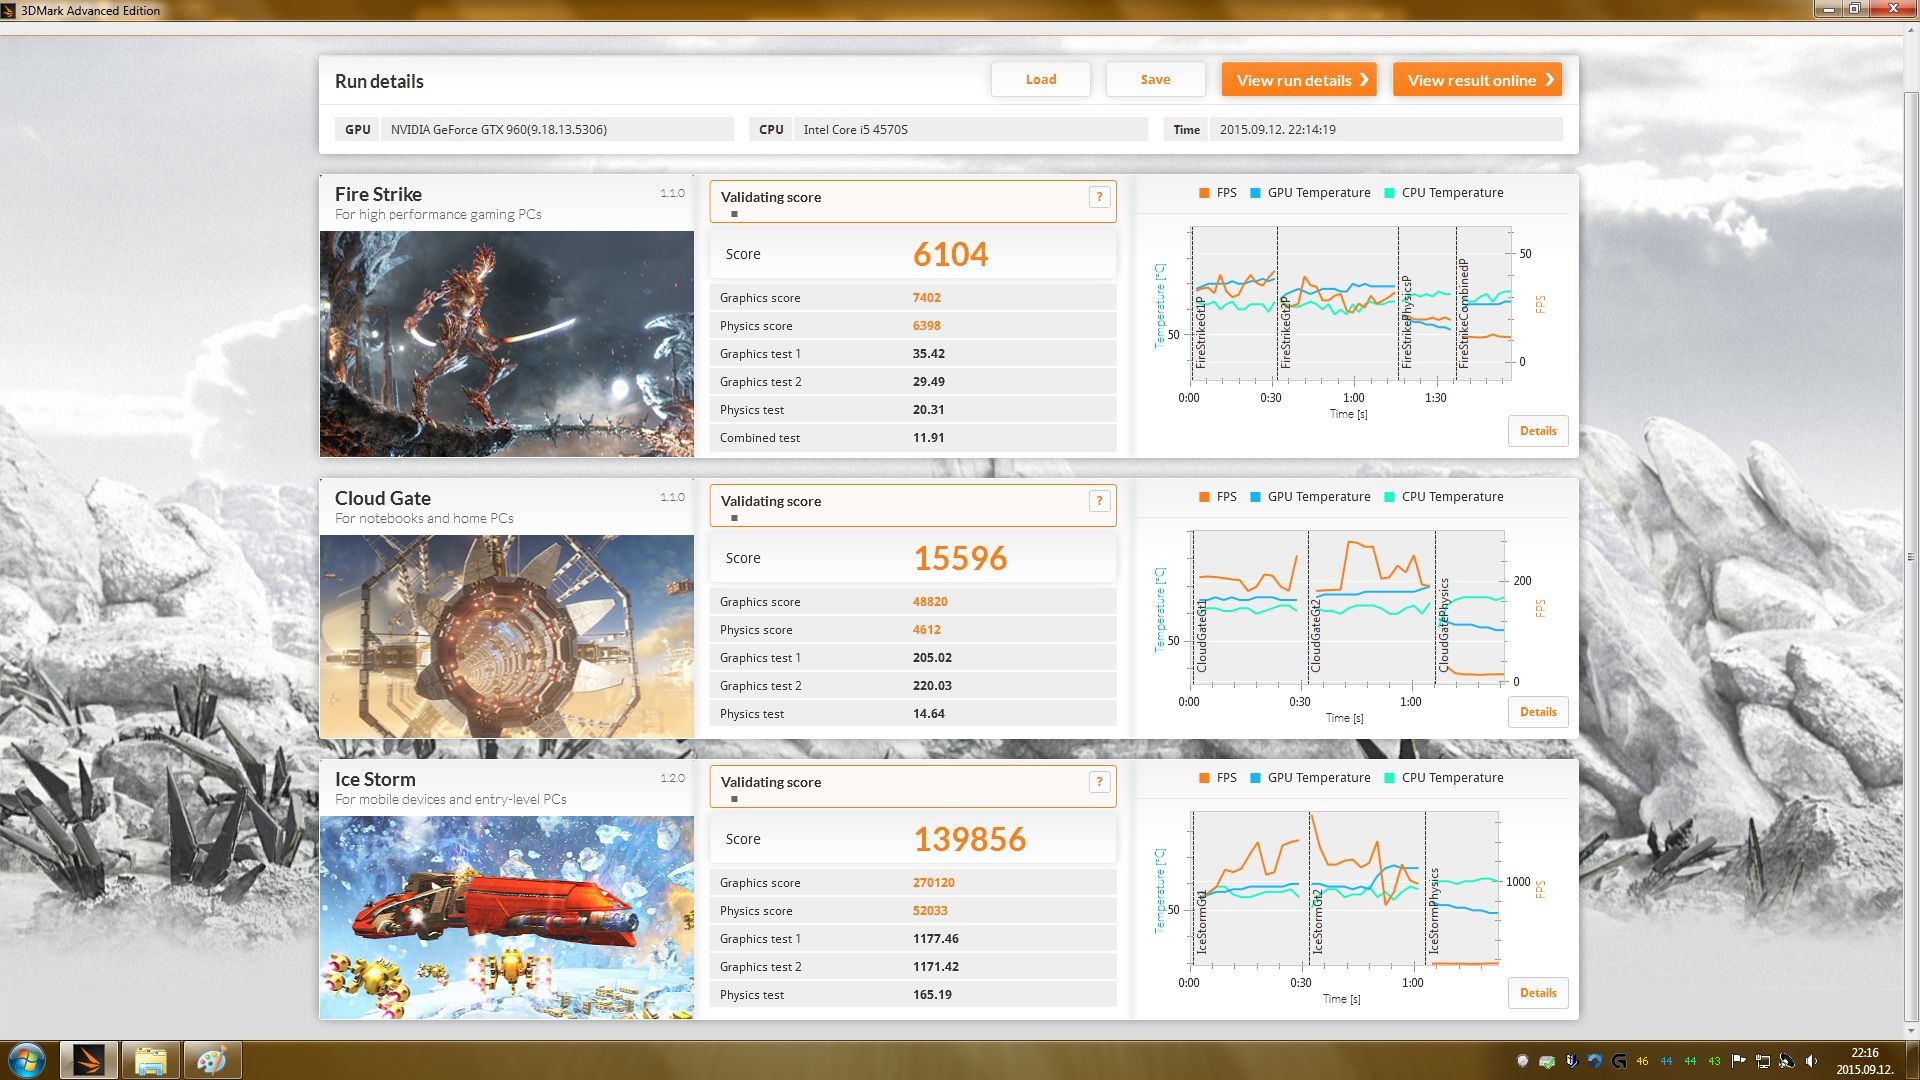Click the blue 44 temperature tray icon
Viewport: 1920px width, 1080px height.
point(1666,1061)
